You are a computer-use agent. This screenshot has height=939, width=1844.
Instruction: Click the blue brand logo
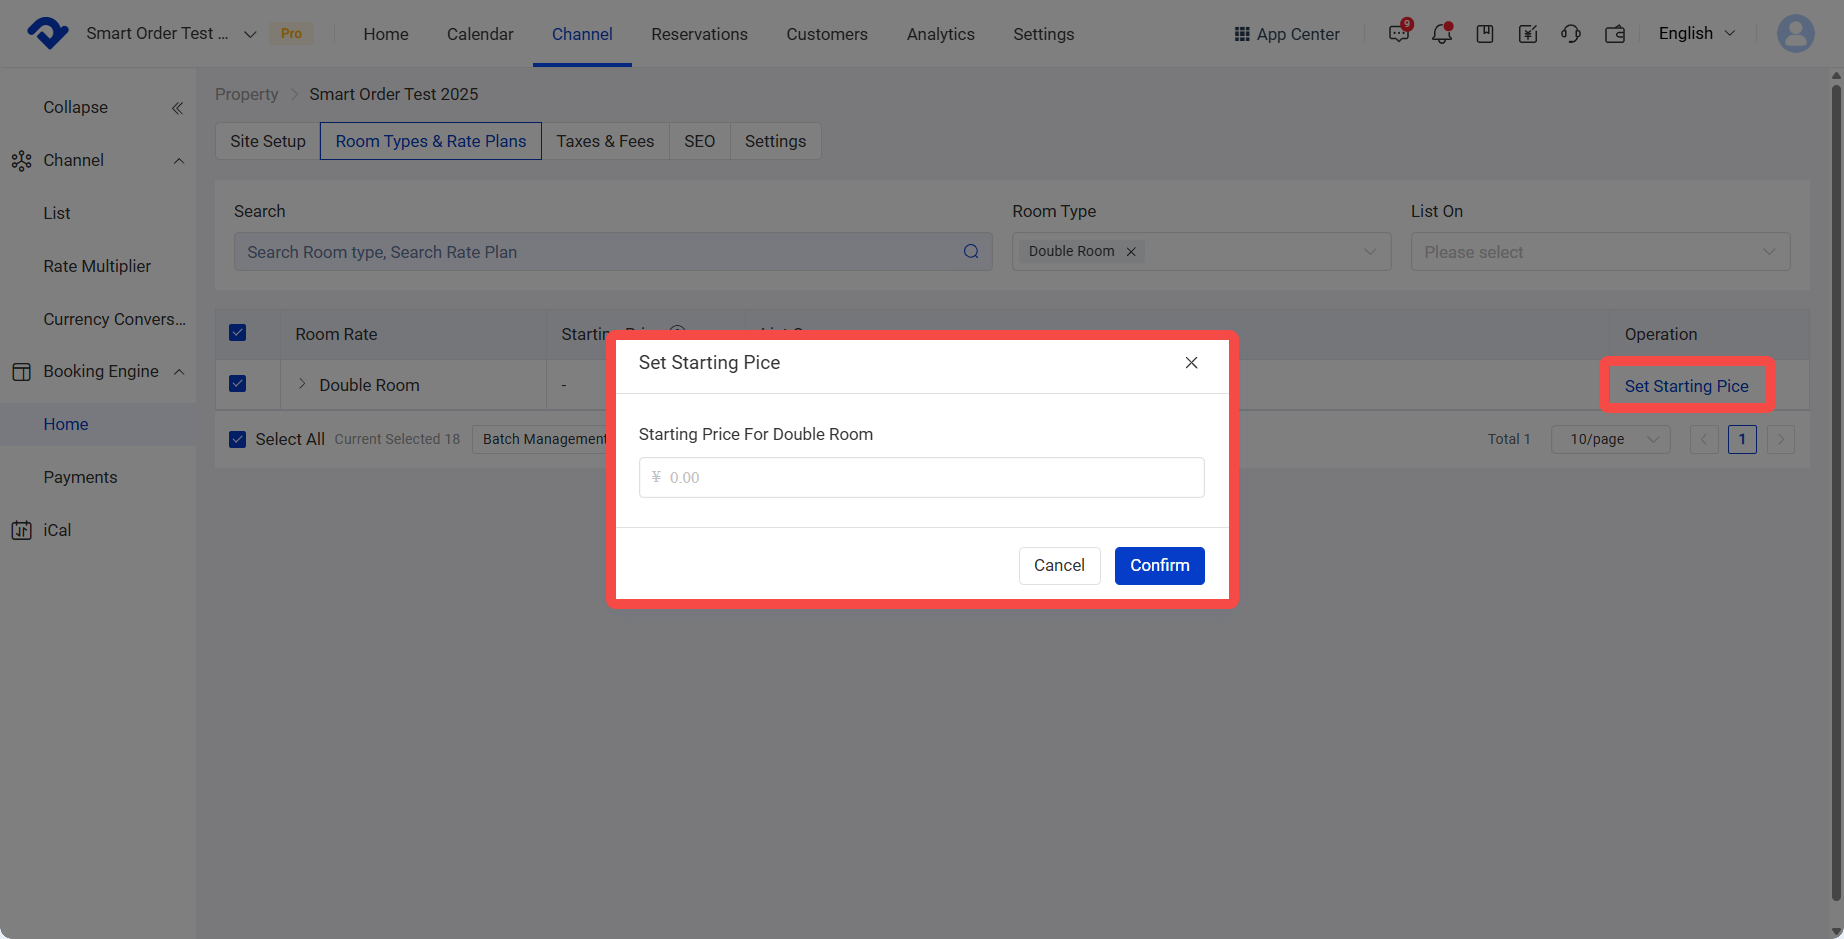47,33
